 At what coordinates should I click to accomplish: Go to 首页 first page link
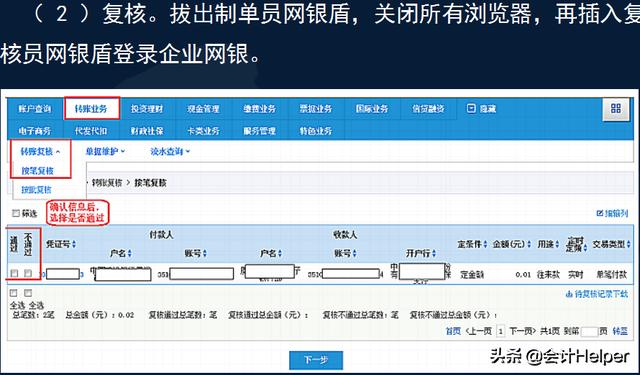453,331
